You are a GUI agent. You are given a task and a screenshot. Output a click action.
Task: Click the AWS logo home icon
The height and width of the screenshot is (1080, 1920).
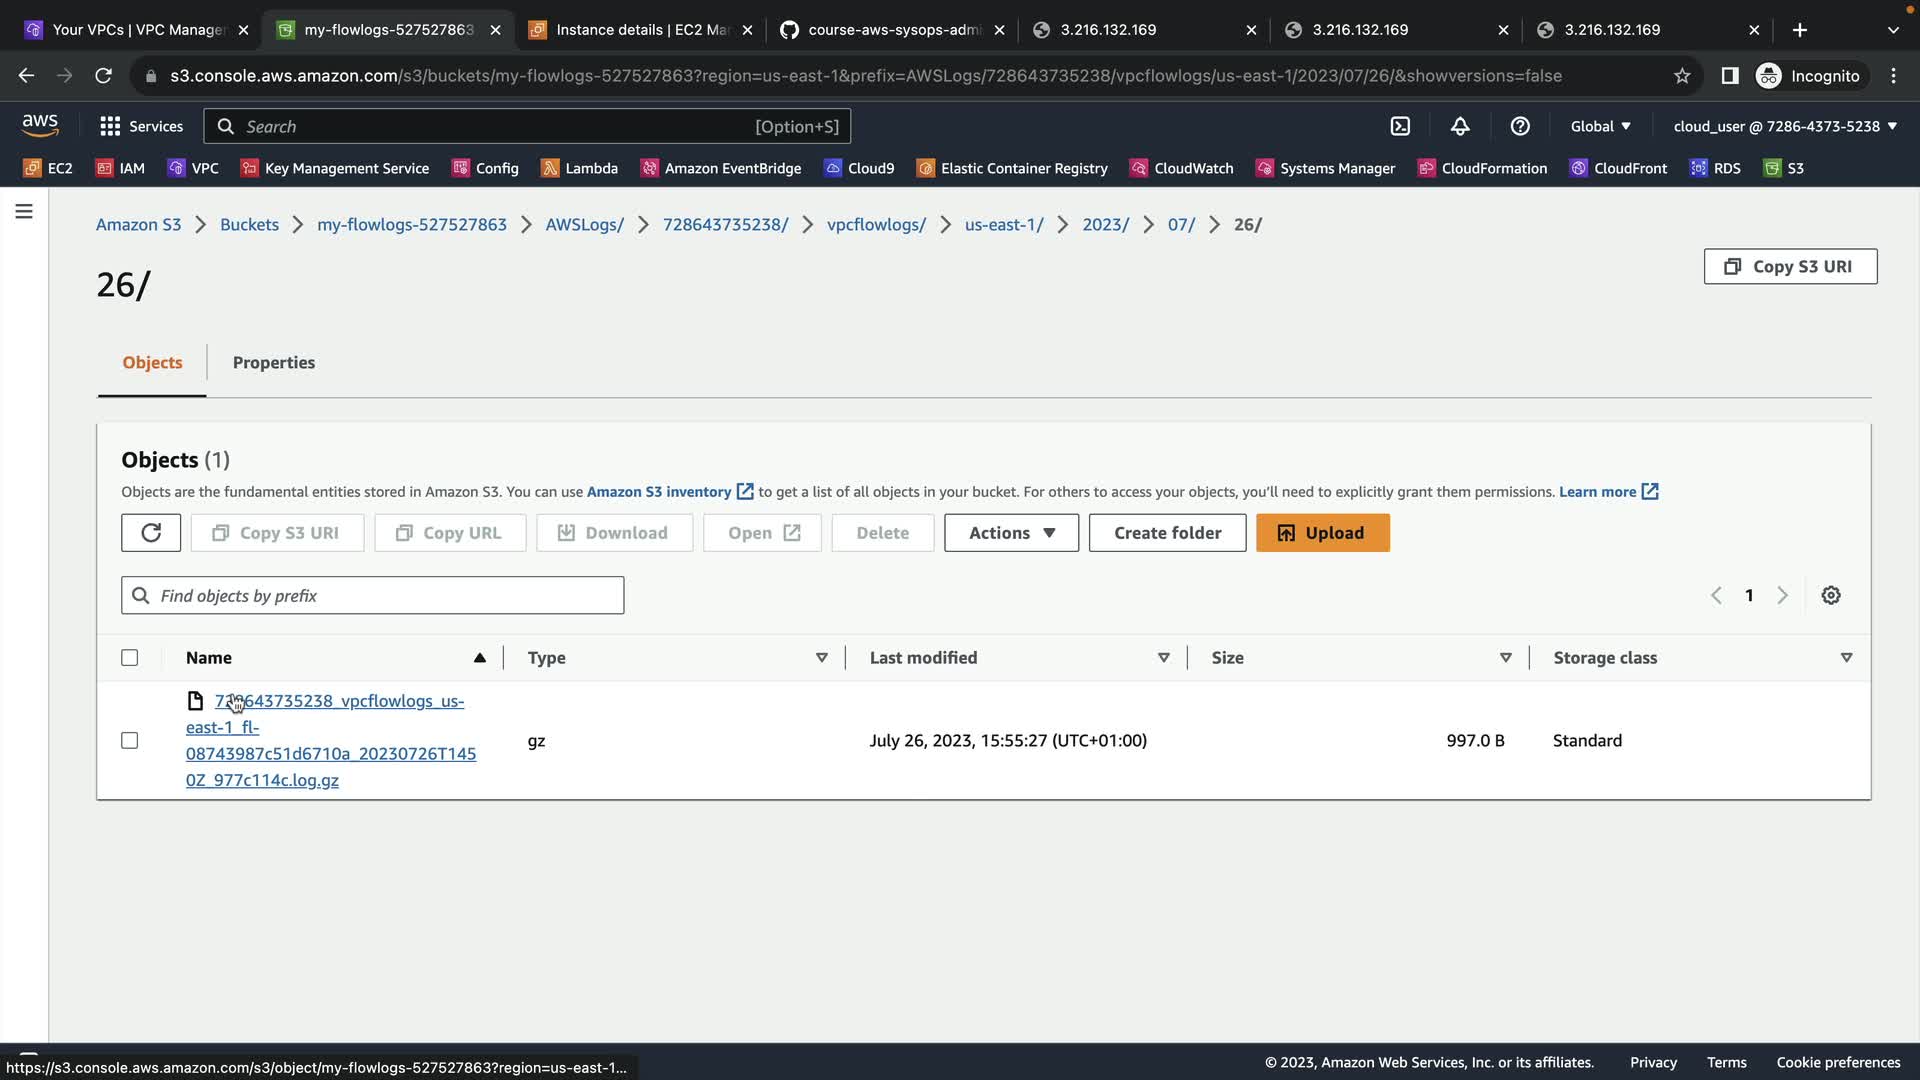40,124
